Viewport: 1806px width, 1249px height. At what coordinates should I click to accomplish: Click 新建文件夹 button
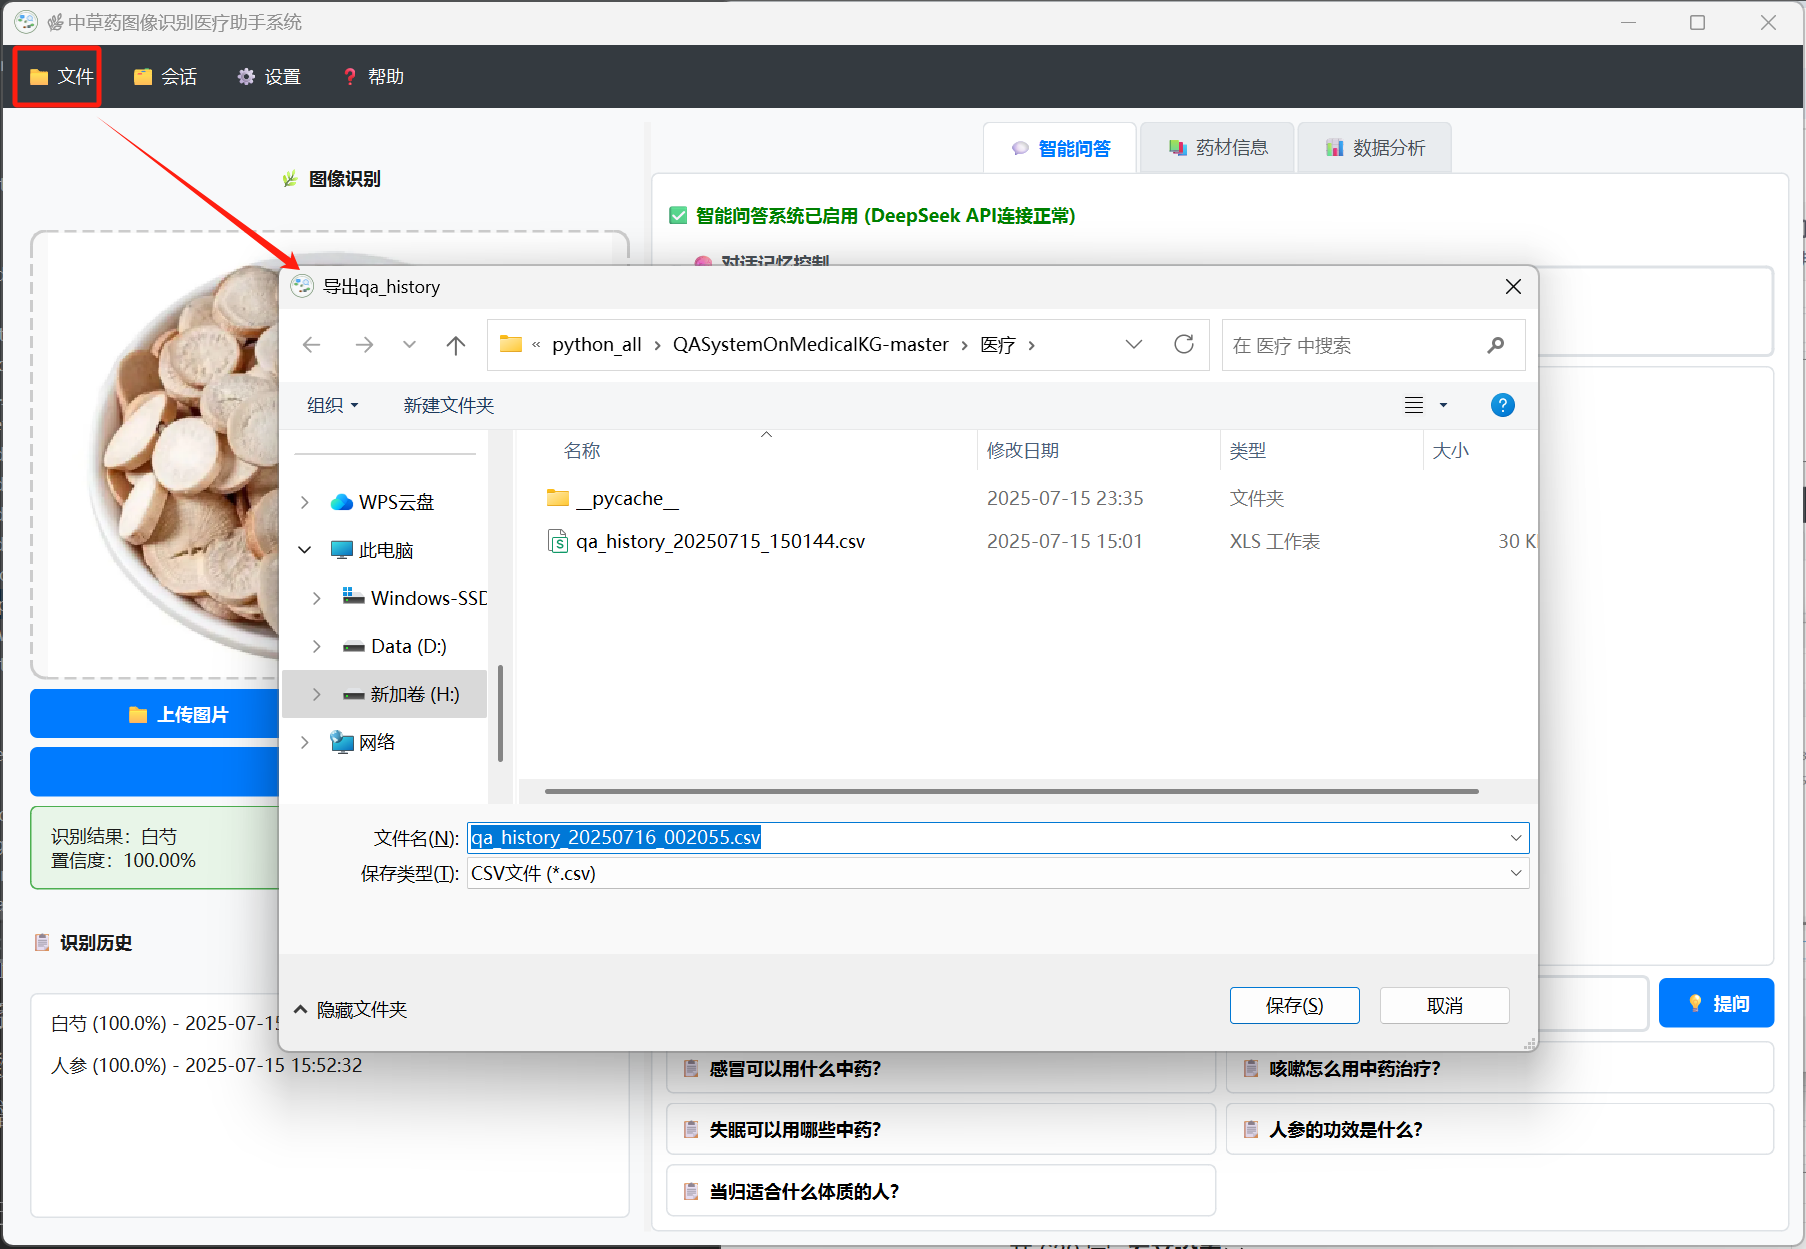tap(448, 405)
